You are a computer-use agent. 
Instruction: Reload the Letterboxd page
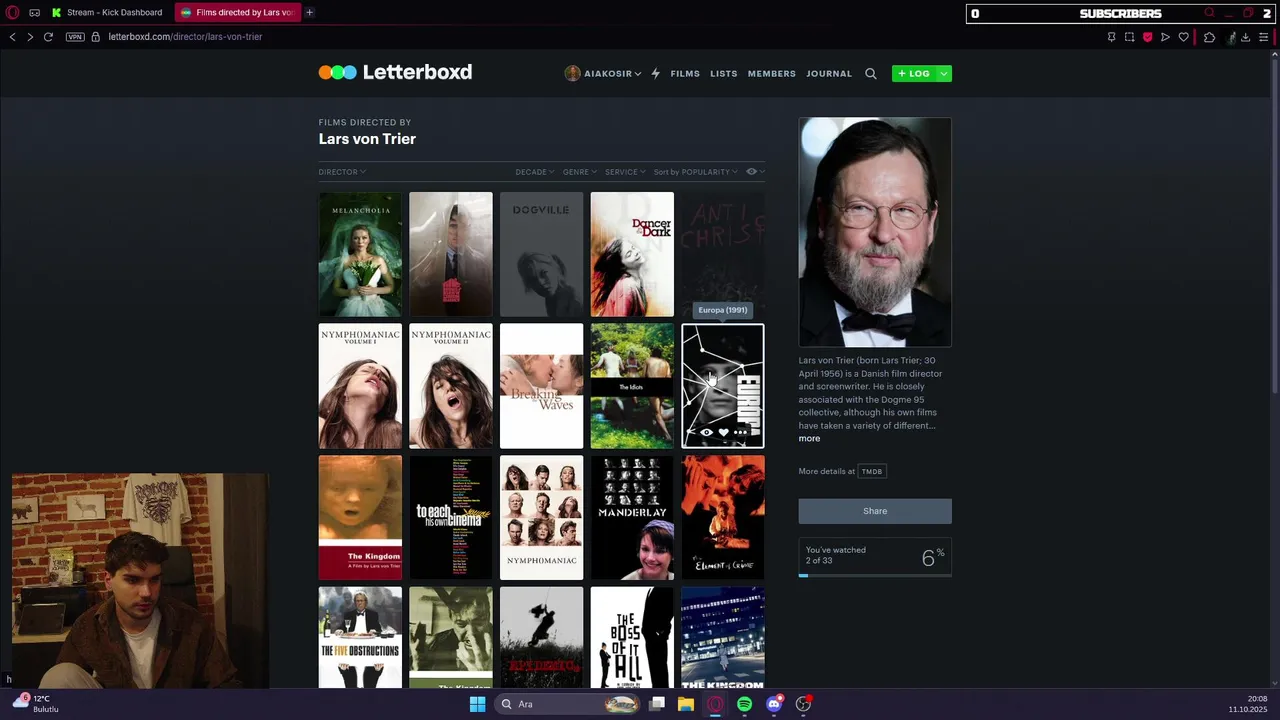[x=48, y=37]
